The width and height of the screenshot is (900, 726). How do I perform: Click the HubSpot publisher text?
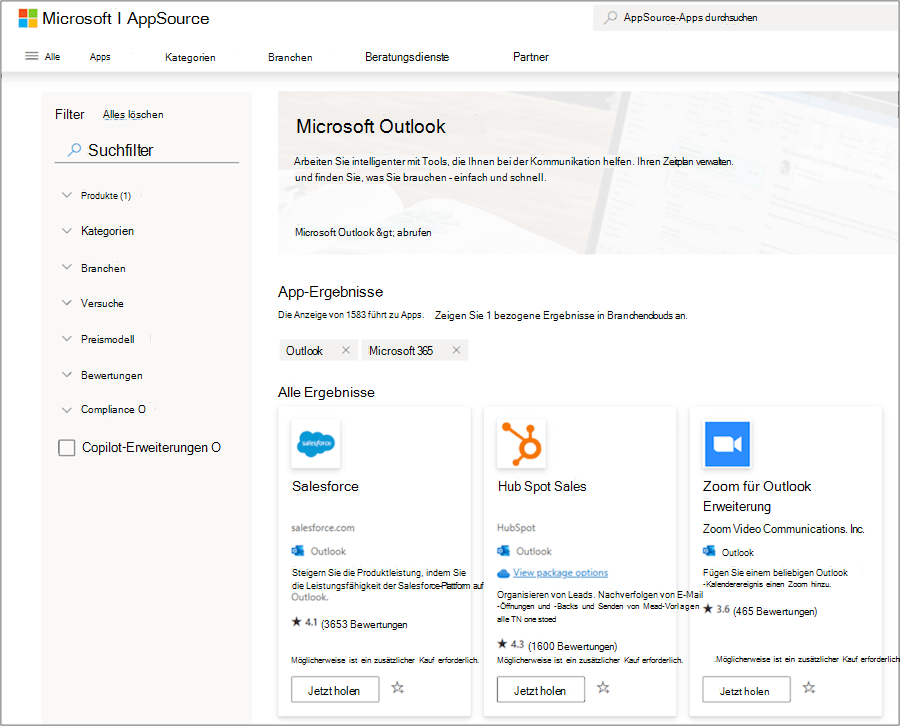[516, 527]
